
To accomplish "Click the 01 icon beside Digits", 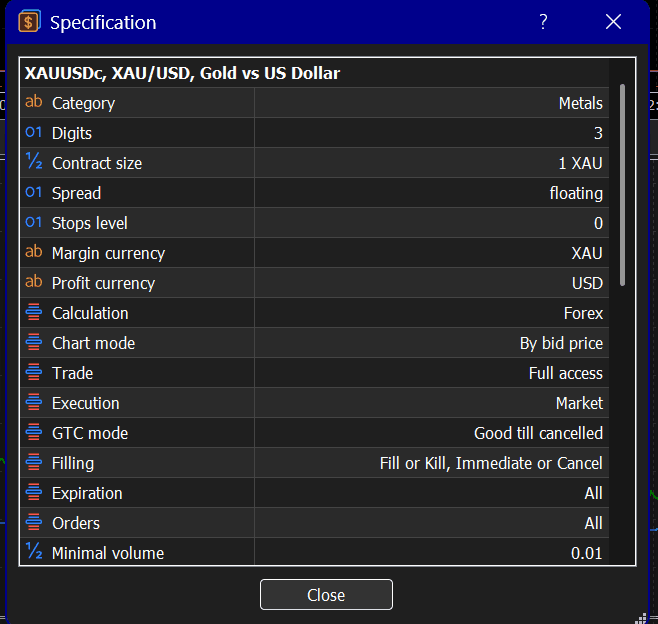I will (34, 132).
